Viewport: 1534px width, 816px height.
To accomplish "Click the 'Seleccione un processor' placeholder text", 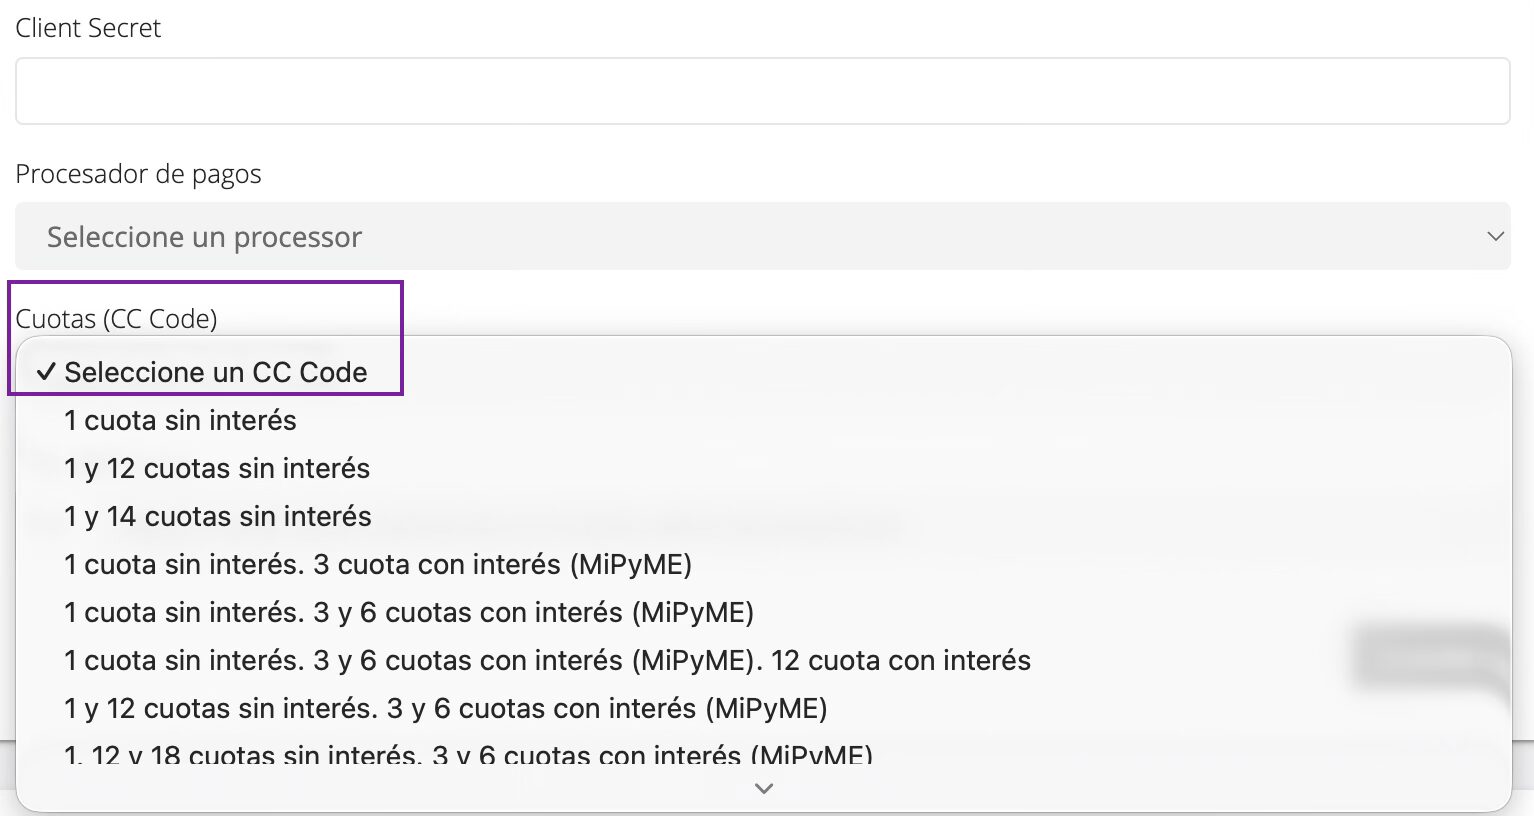I will [204, 237].
